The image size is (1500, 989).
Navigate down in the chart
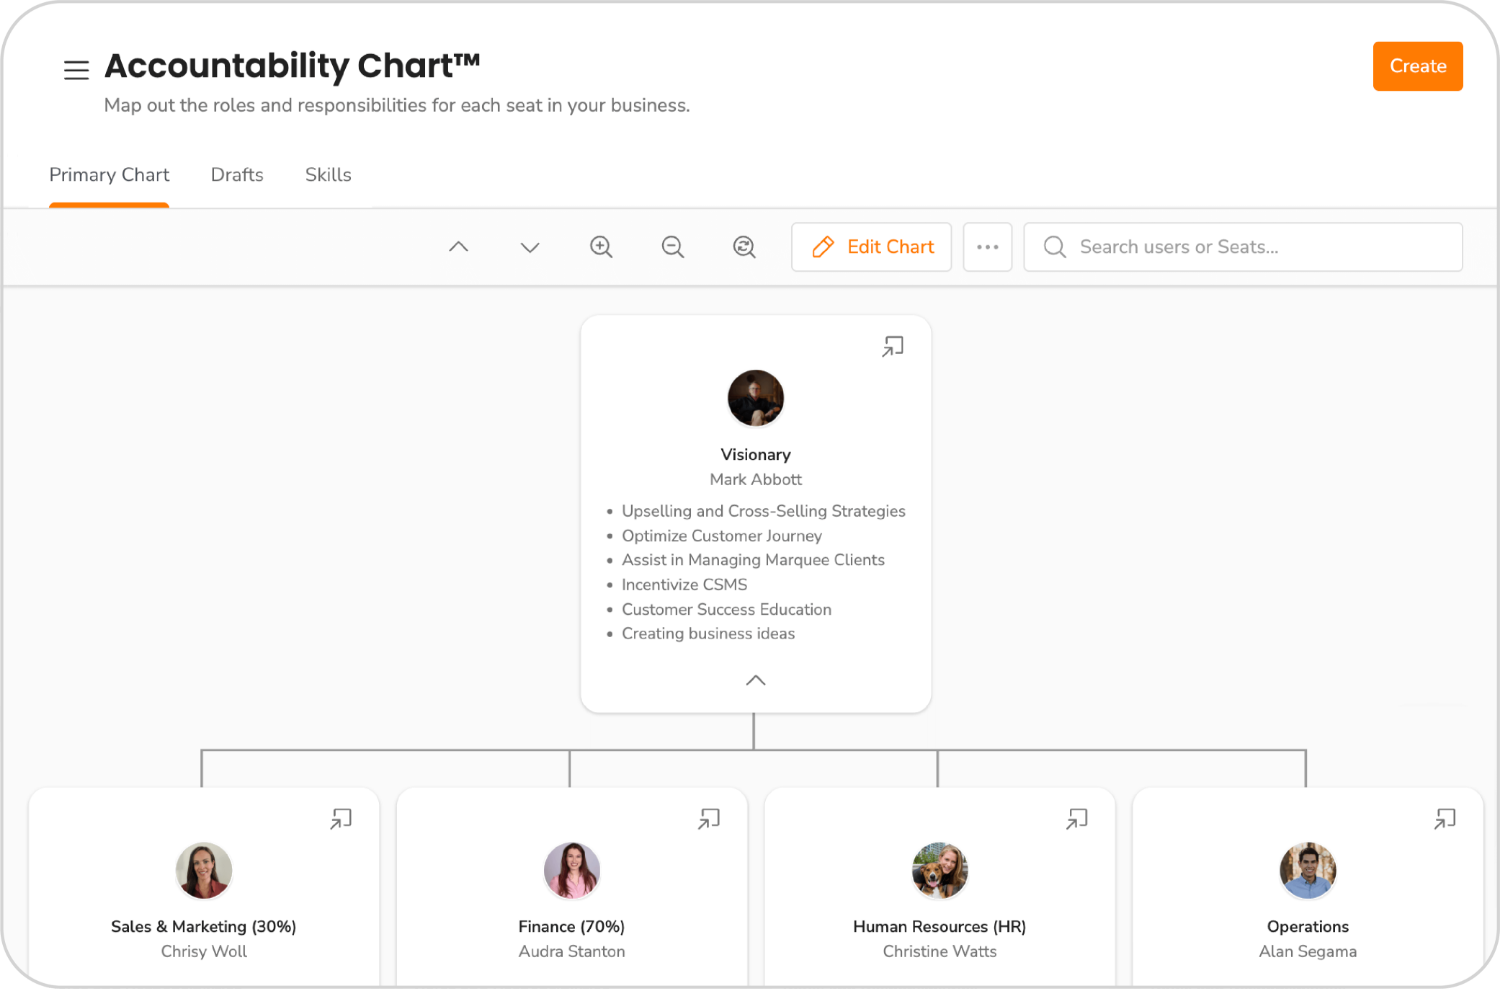[x=529, y=247]
